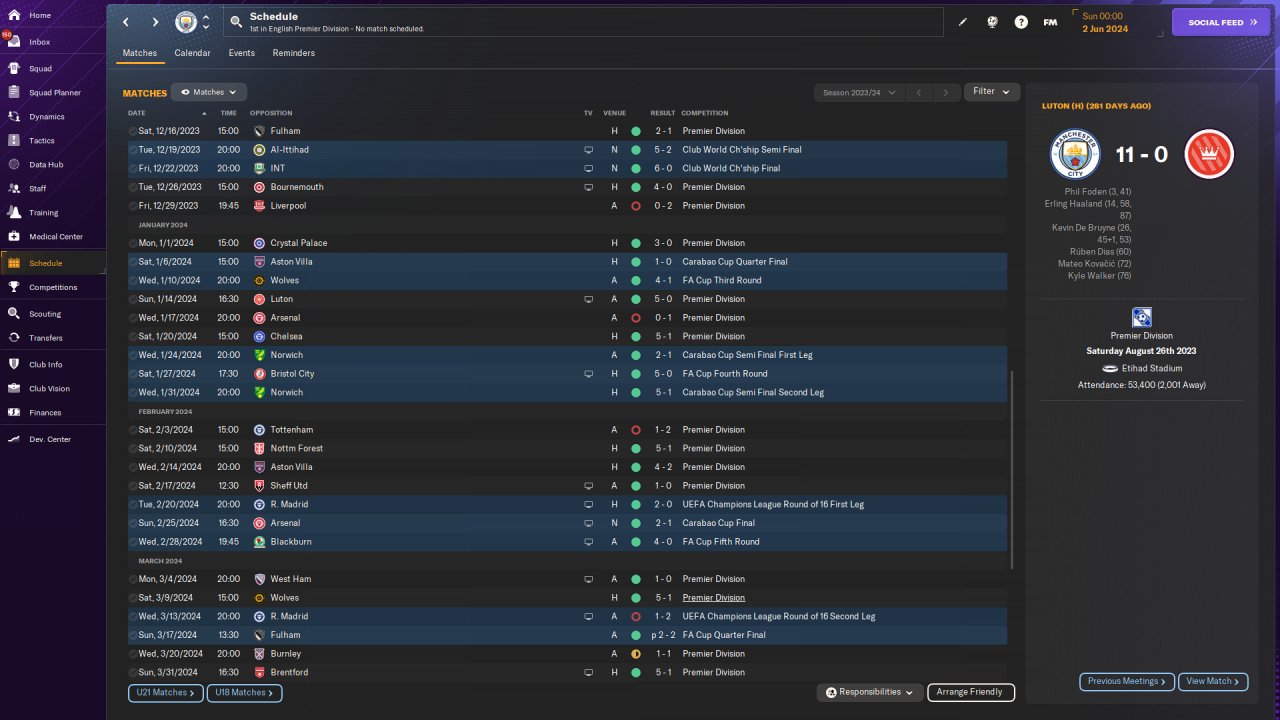Image resolution: width=1280 pixels, height=720 pixels.
Task: Click the schedule list scrollbar
Action: pos(1012,470)
